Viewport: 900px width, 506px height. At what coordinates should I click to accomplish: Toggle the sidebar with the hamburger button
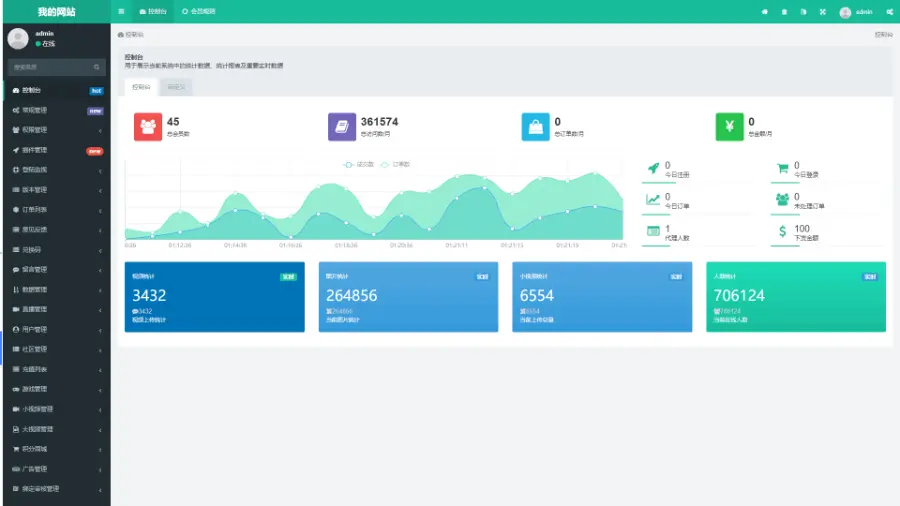pos(121,12)
